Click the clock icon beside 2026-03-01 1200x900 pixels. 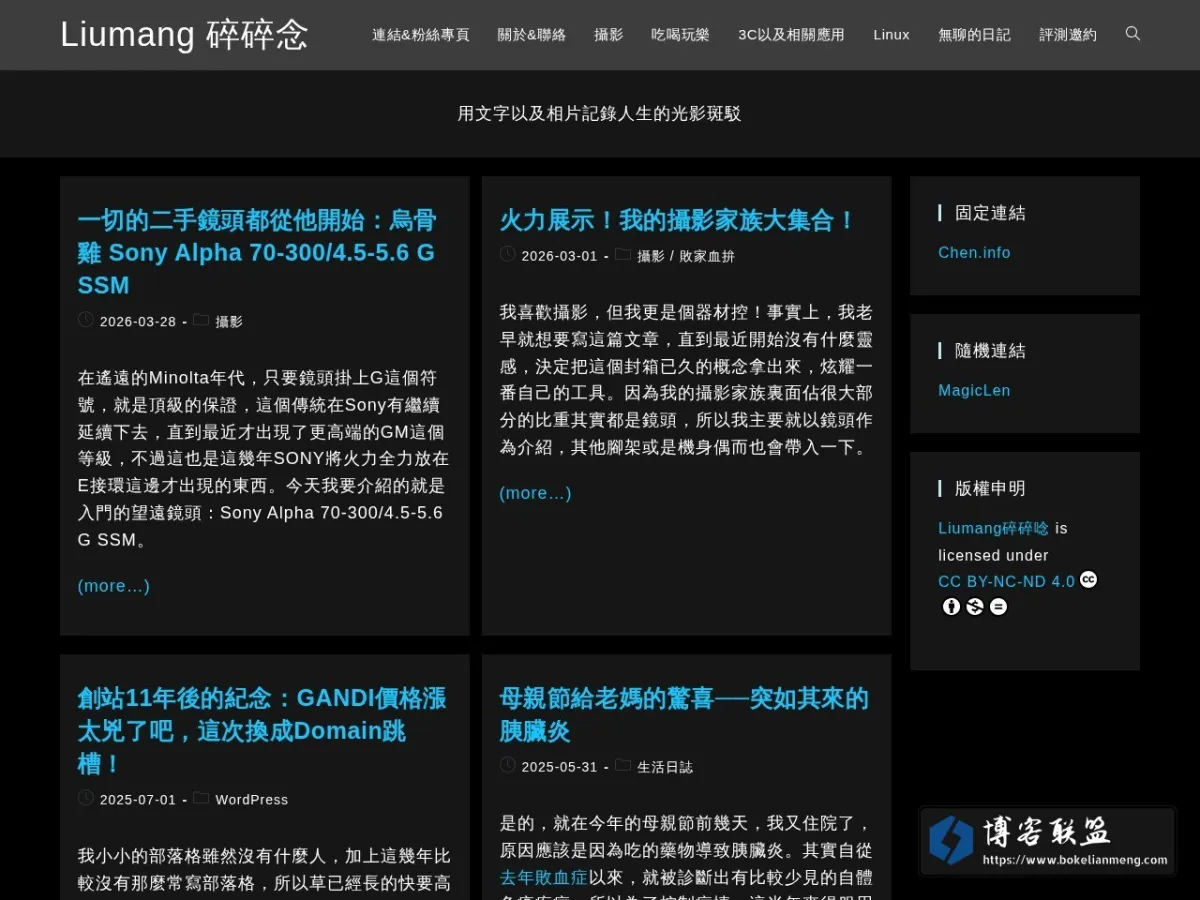(508, 254)
